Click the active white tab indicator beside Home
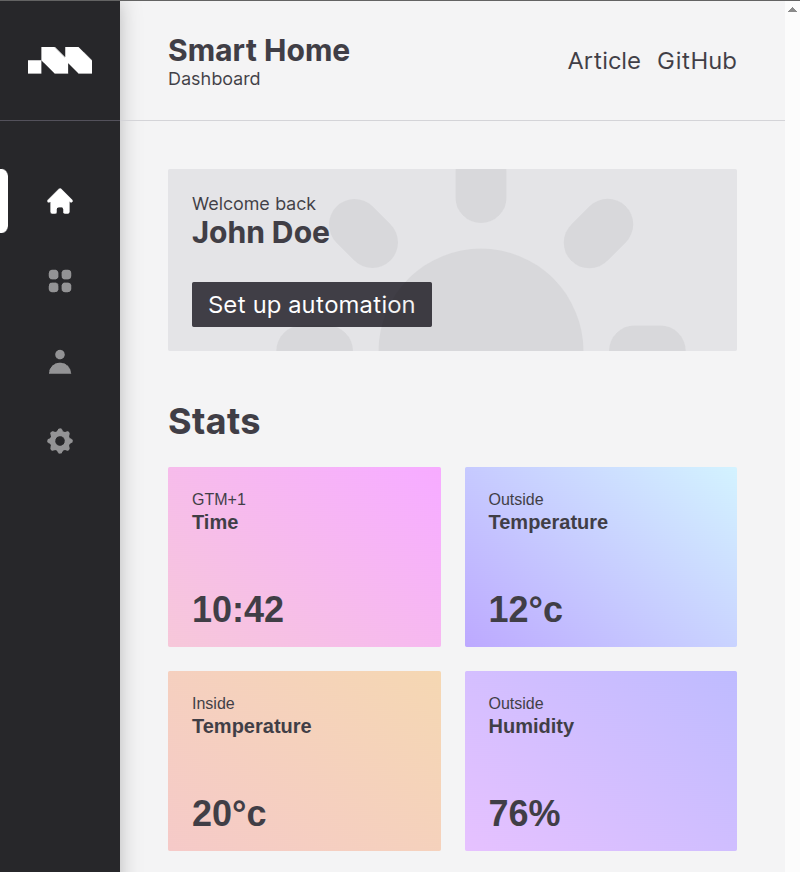 3,201
